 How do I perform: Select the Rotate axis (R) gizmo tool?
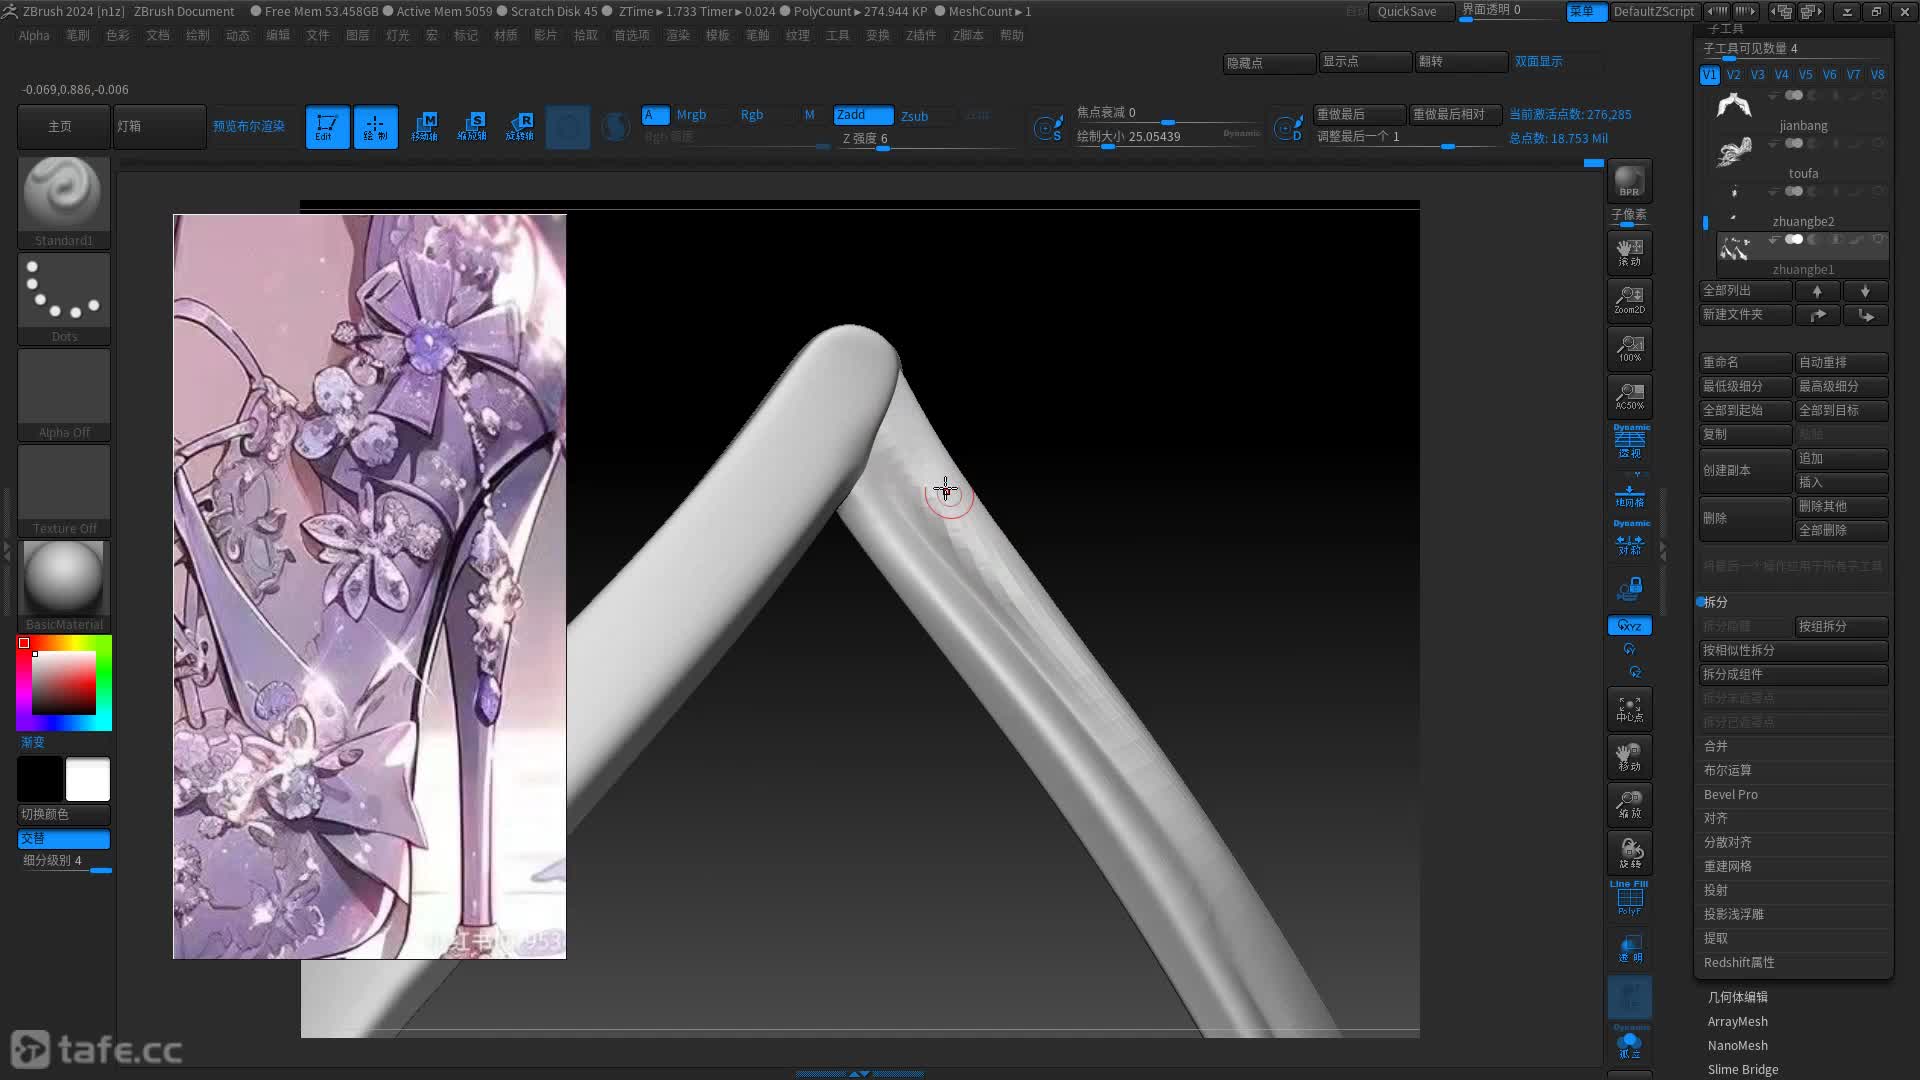click(x=520, y=127)
